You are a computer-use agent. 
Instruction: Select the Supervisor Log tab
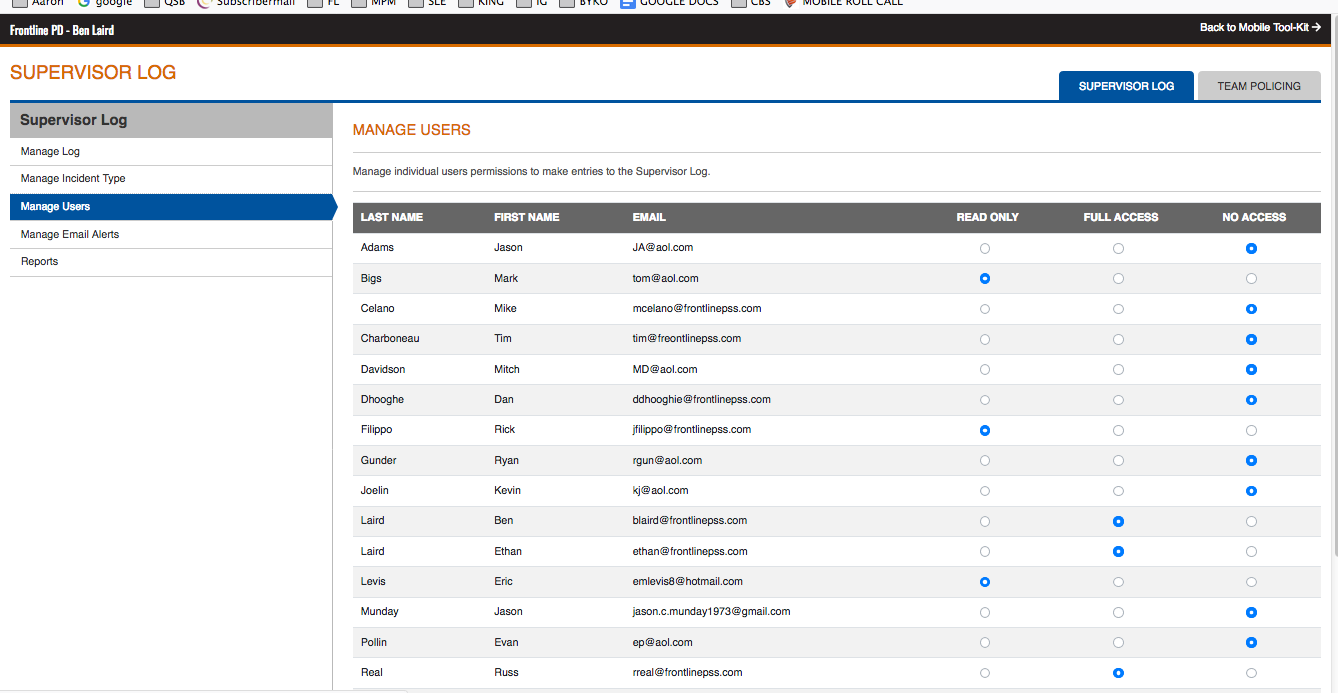(x=1126, y=86)
